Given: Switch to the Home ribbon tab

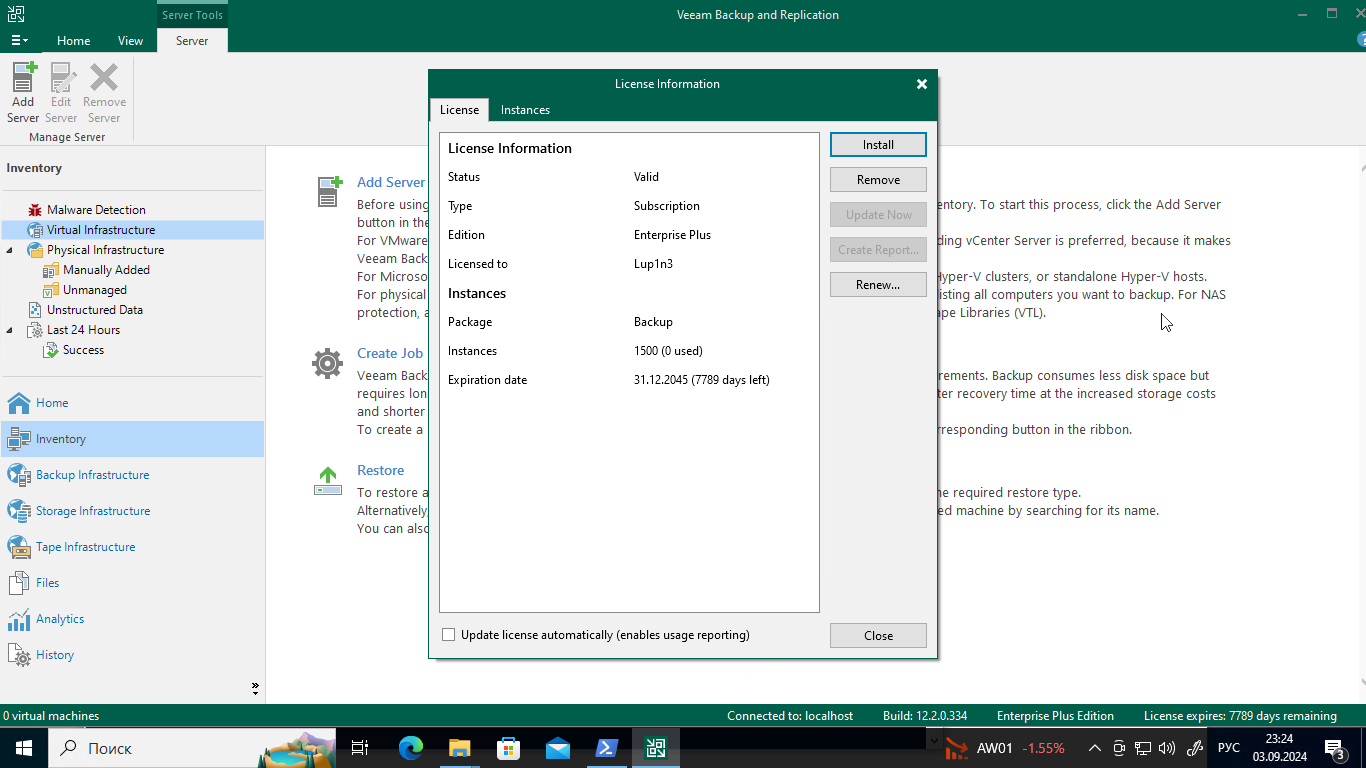Looking at the screenshot, I should click(74, 41).
